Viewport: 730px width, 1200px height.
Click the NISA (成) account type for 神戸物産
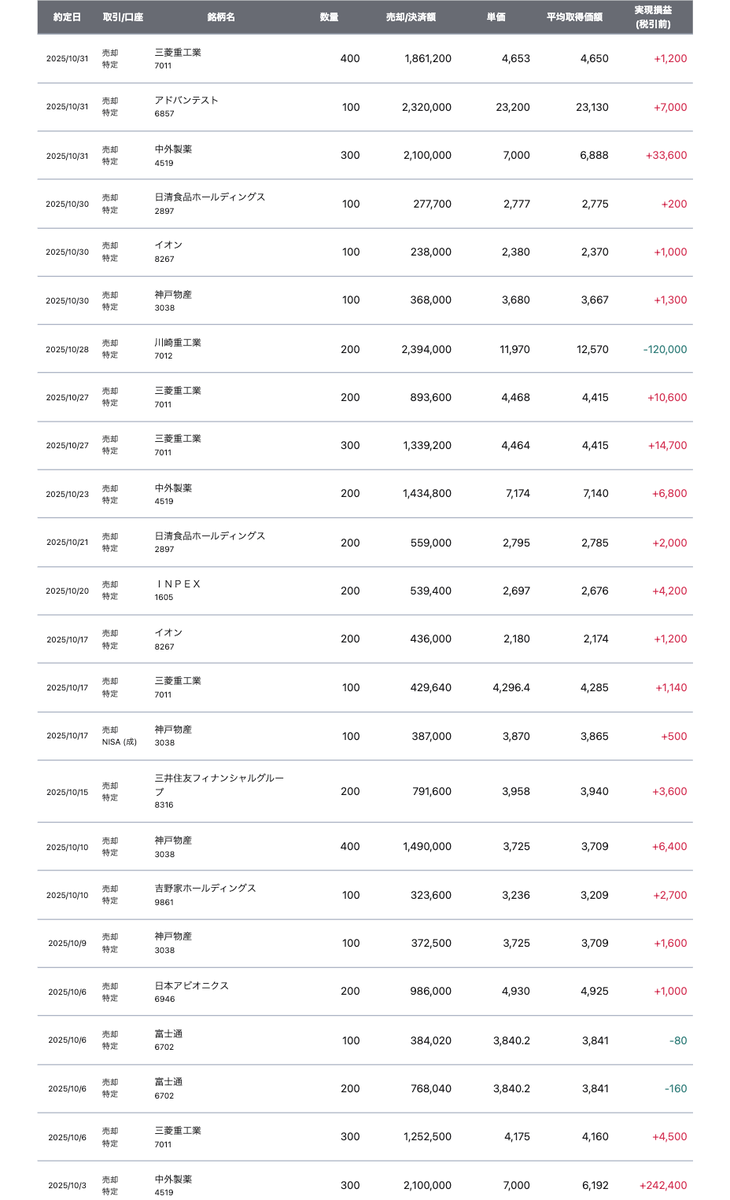tap(119, 743)
